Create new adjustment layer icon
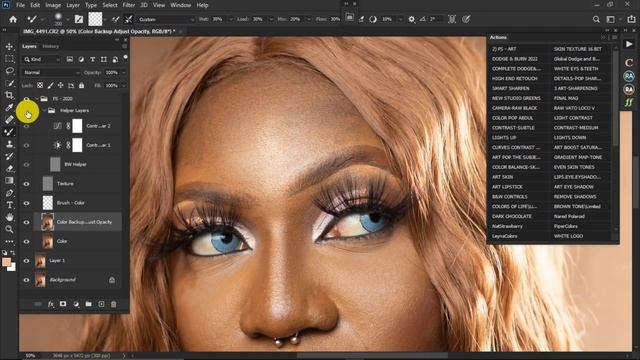Screen dimensions: 640x360 point(76,304)
